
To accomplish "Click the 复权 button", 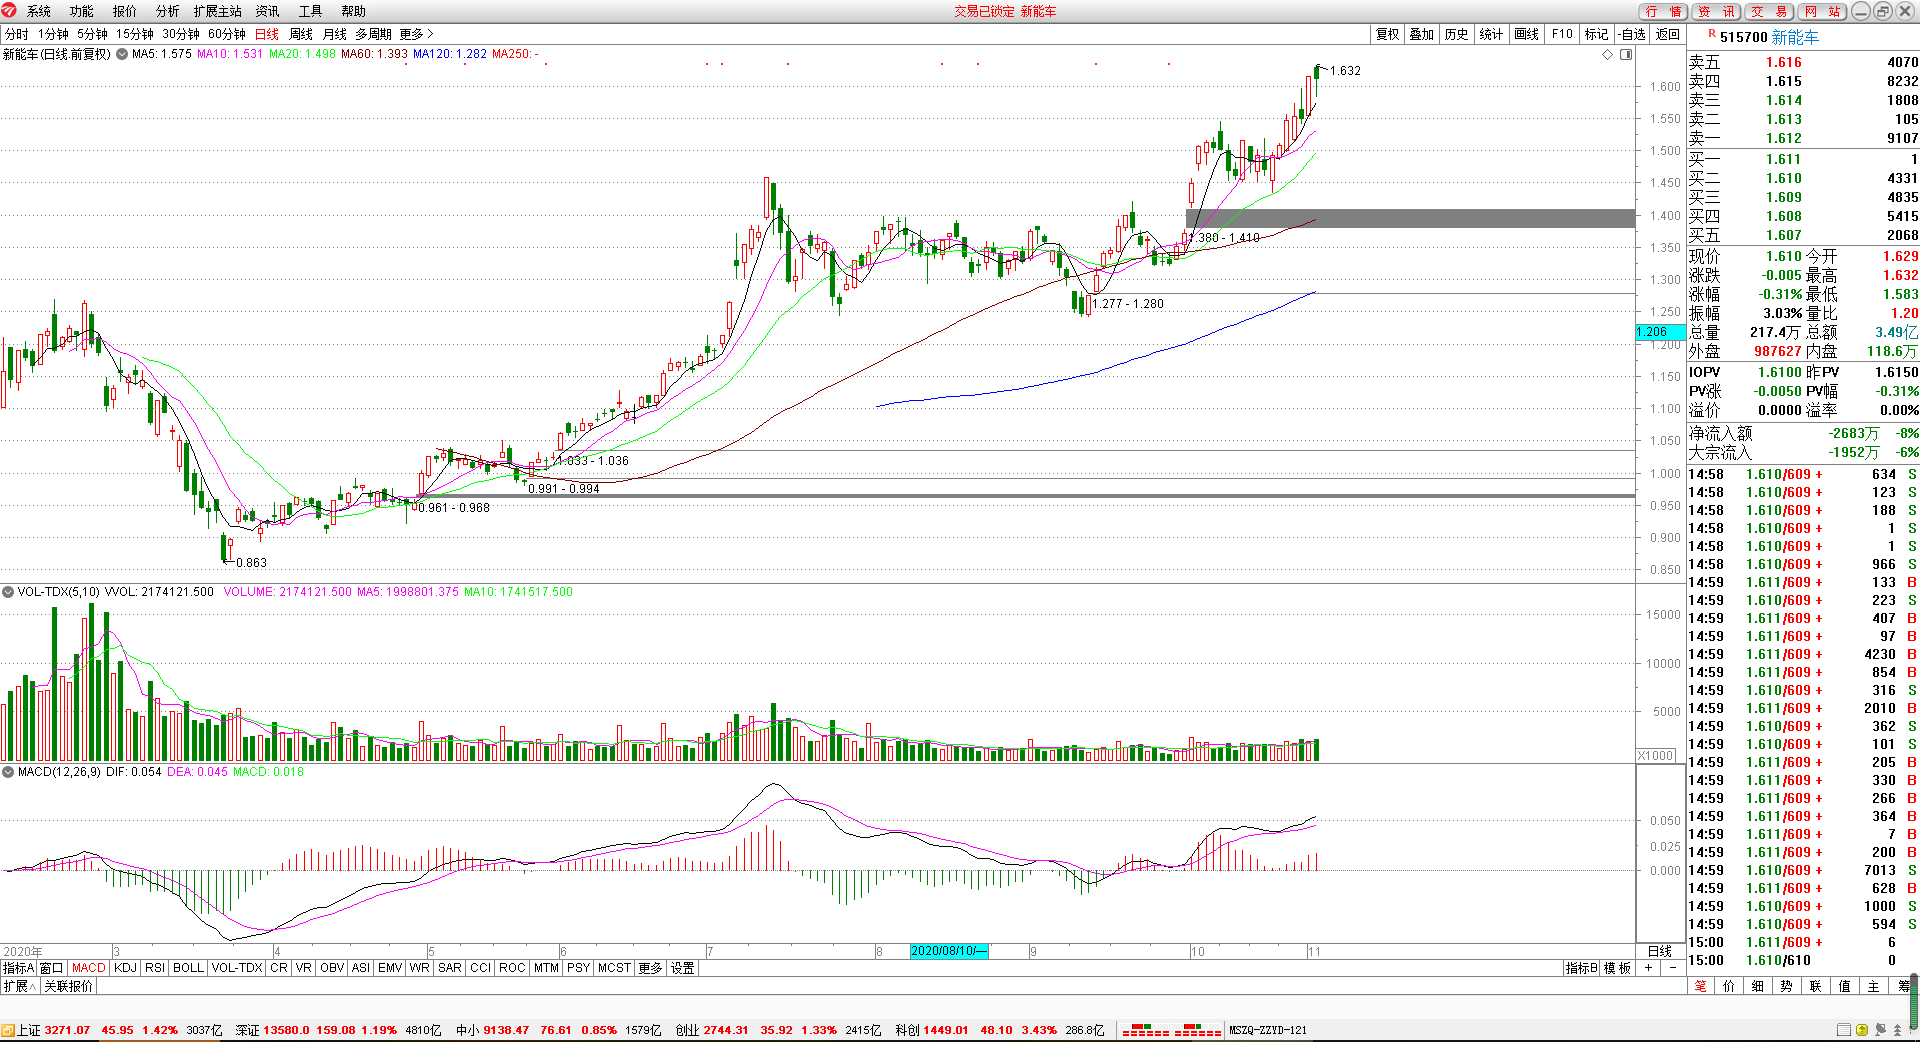I will (1388, 34).
